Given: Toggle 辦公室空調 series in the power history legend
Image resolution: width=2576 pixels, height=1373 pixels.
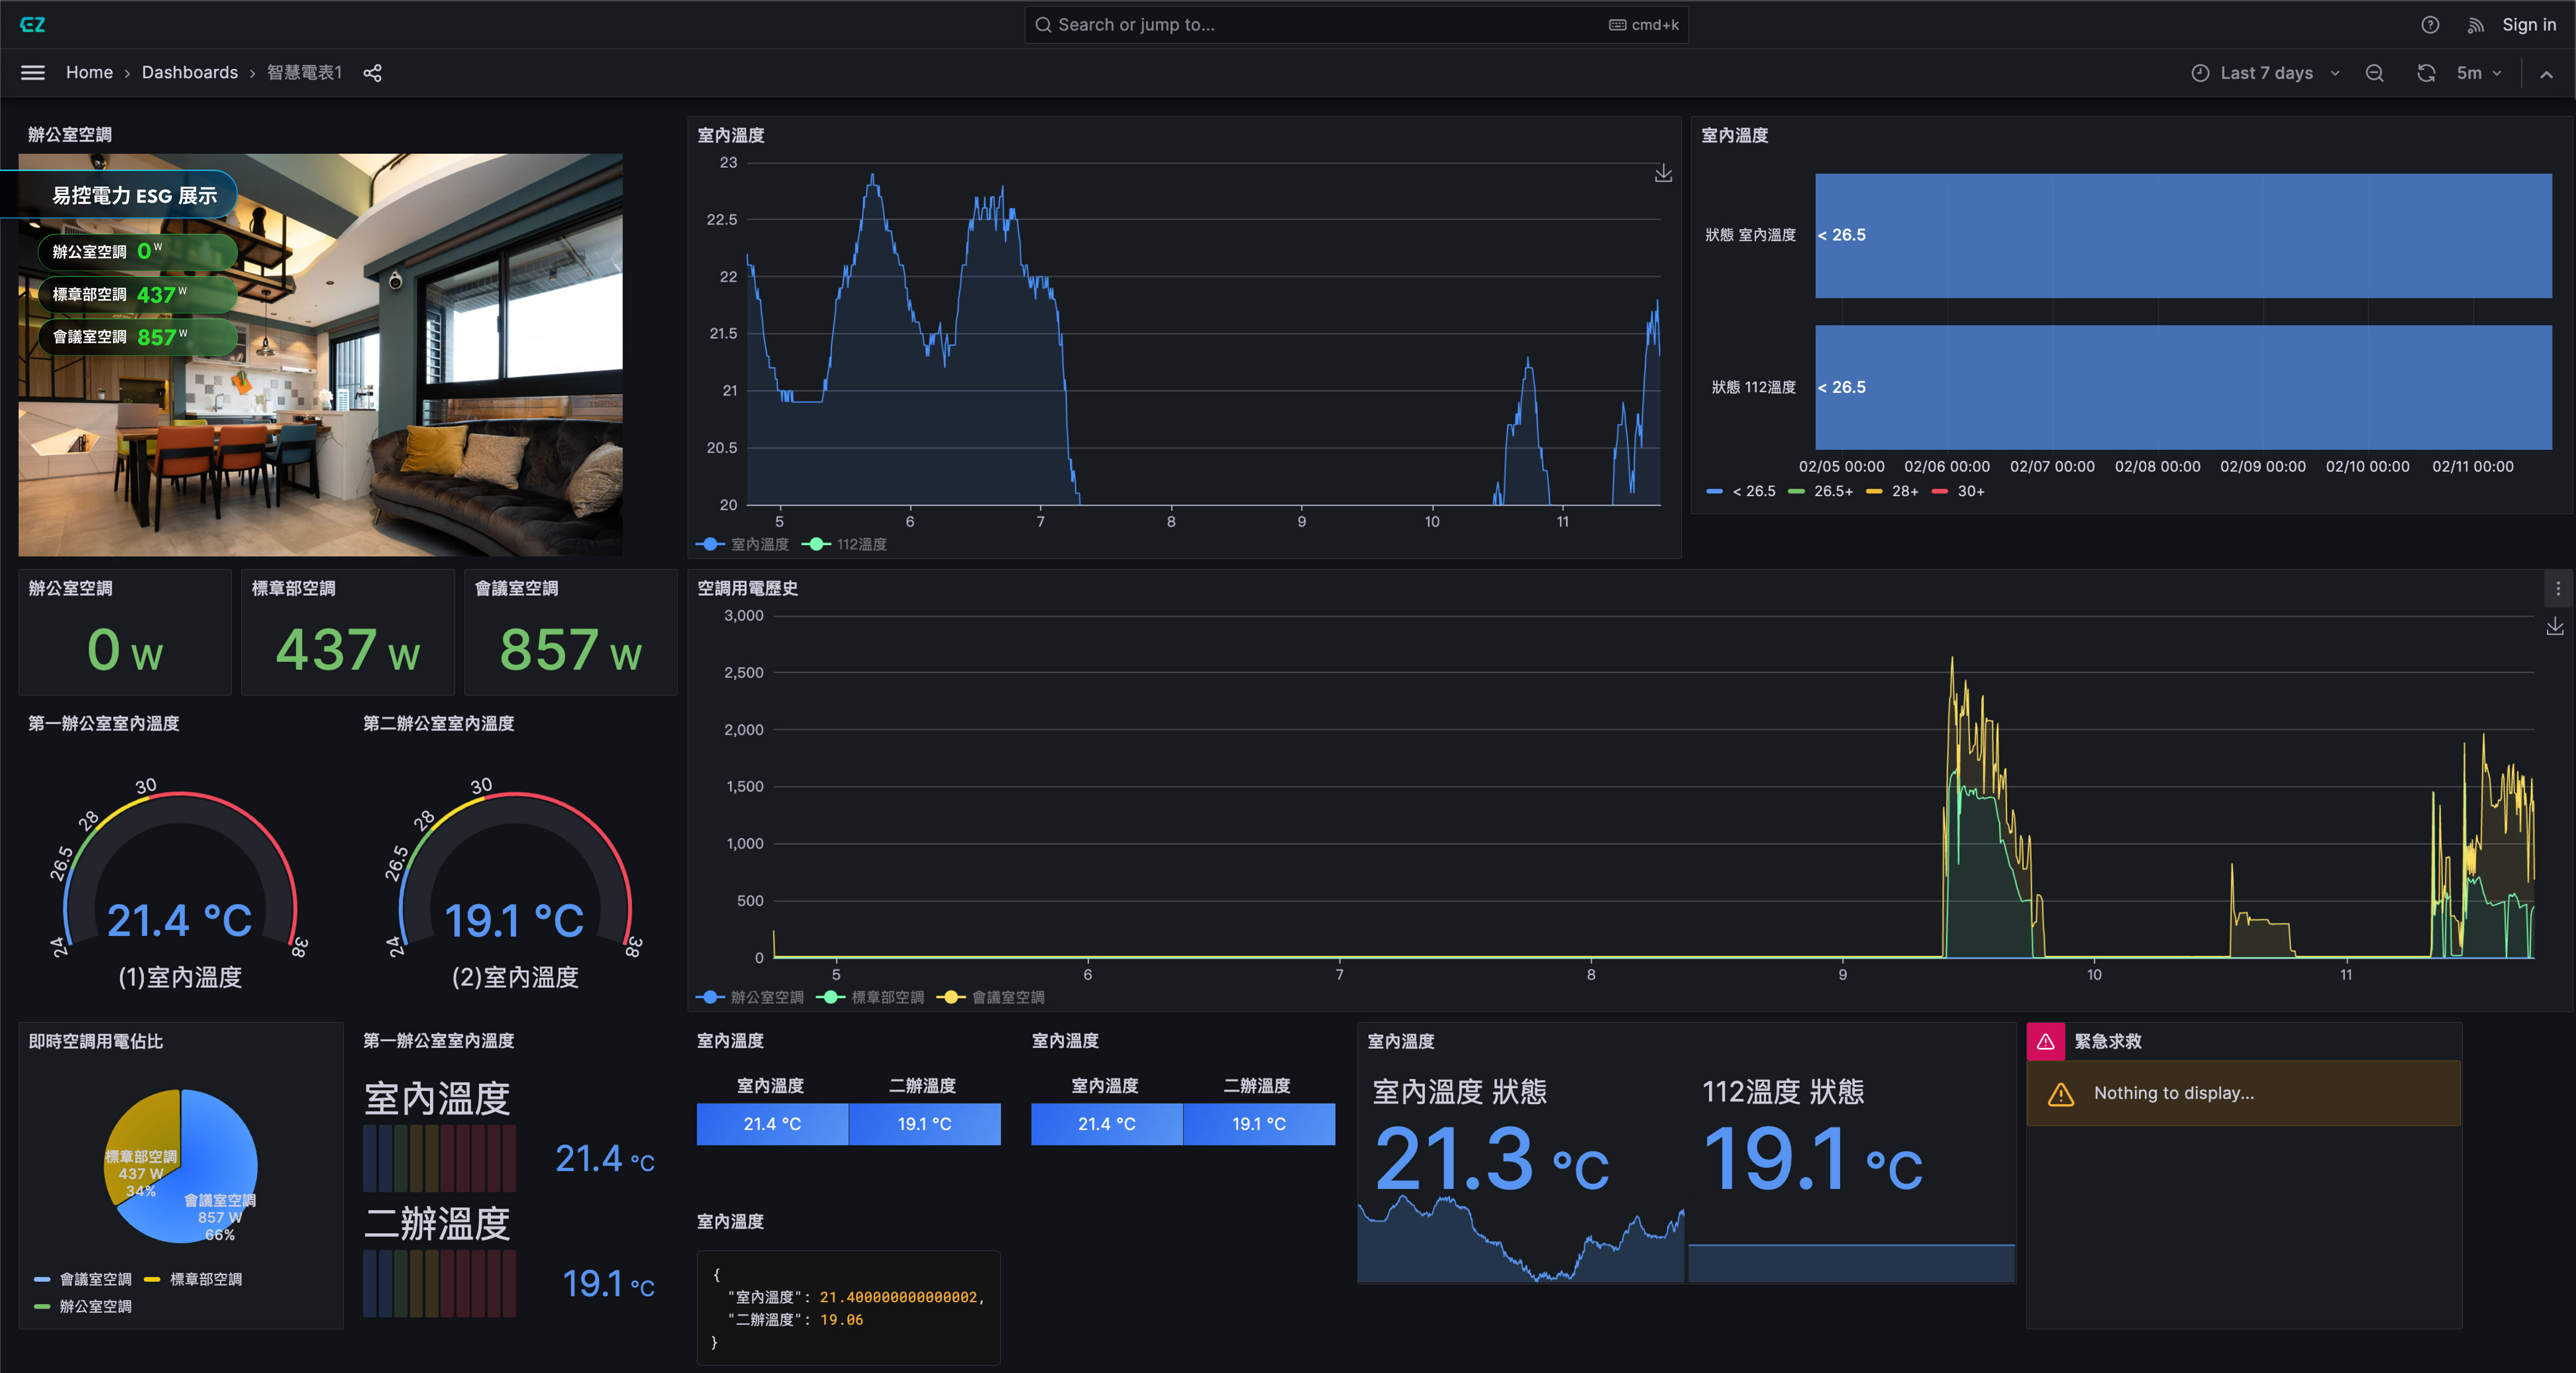Looking at the screenshot, I should [766, 997].
